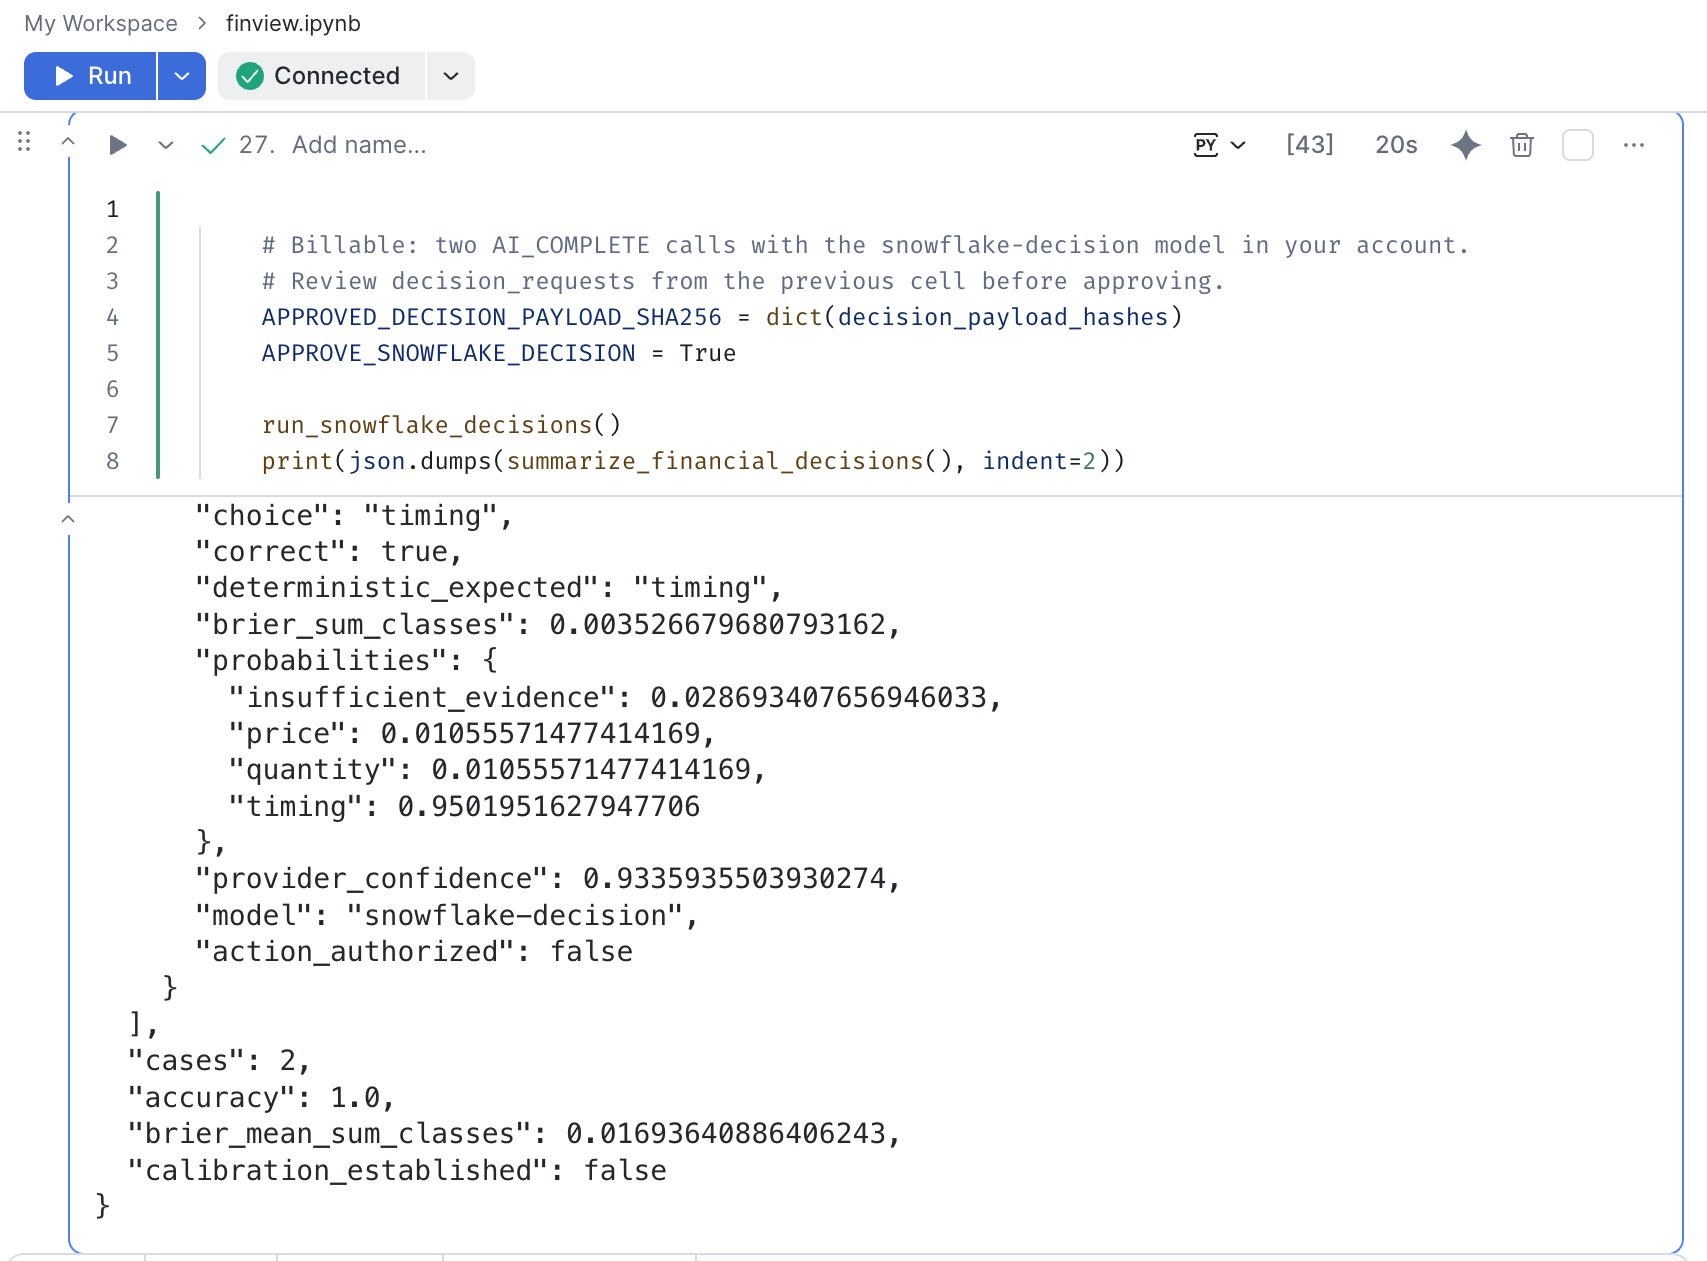The height and width of the screenshot is (1261, 1707).
Task: Click the Connected status button
Action: click(322, 76)
